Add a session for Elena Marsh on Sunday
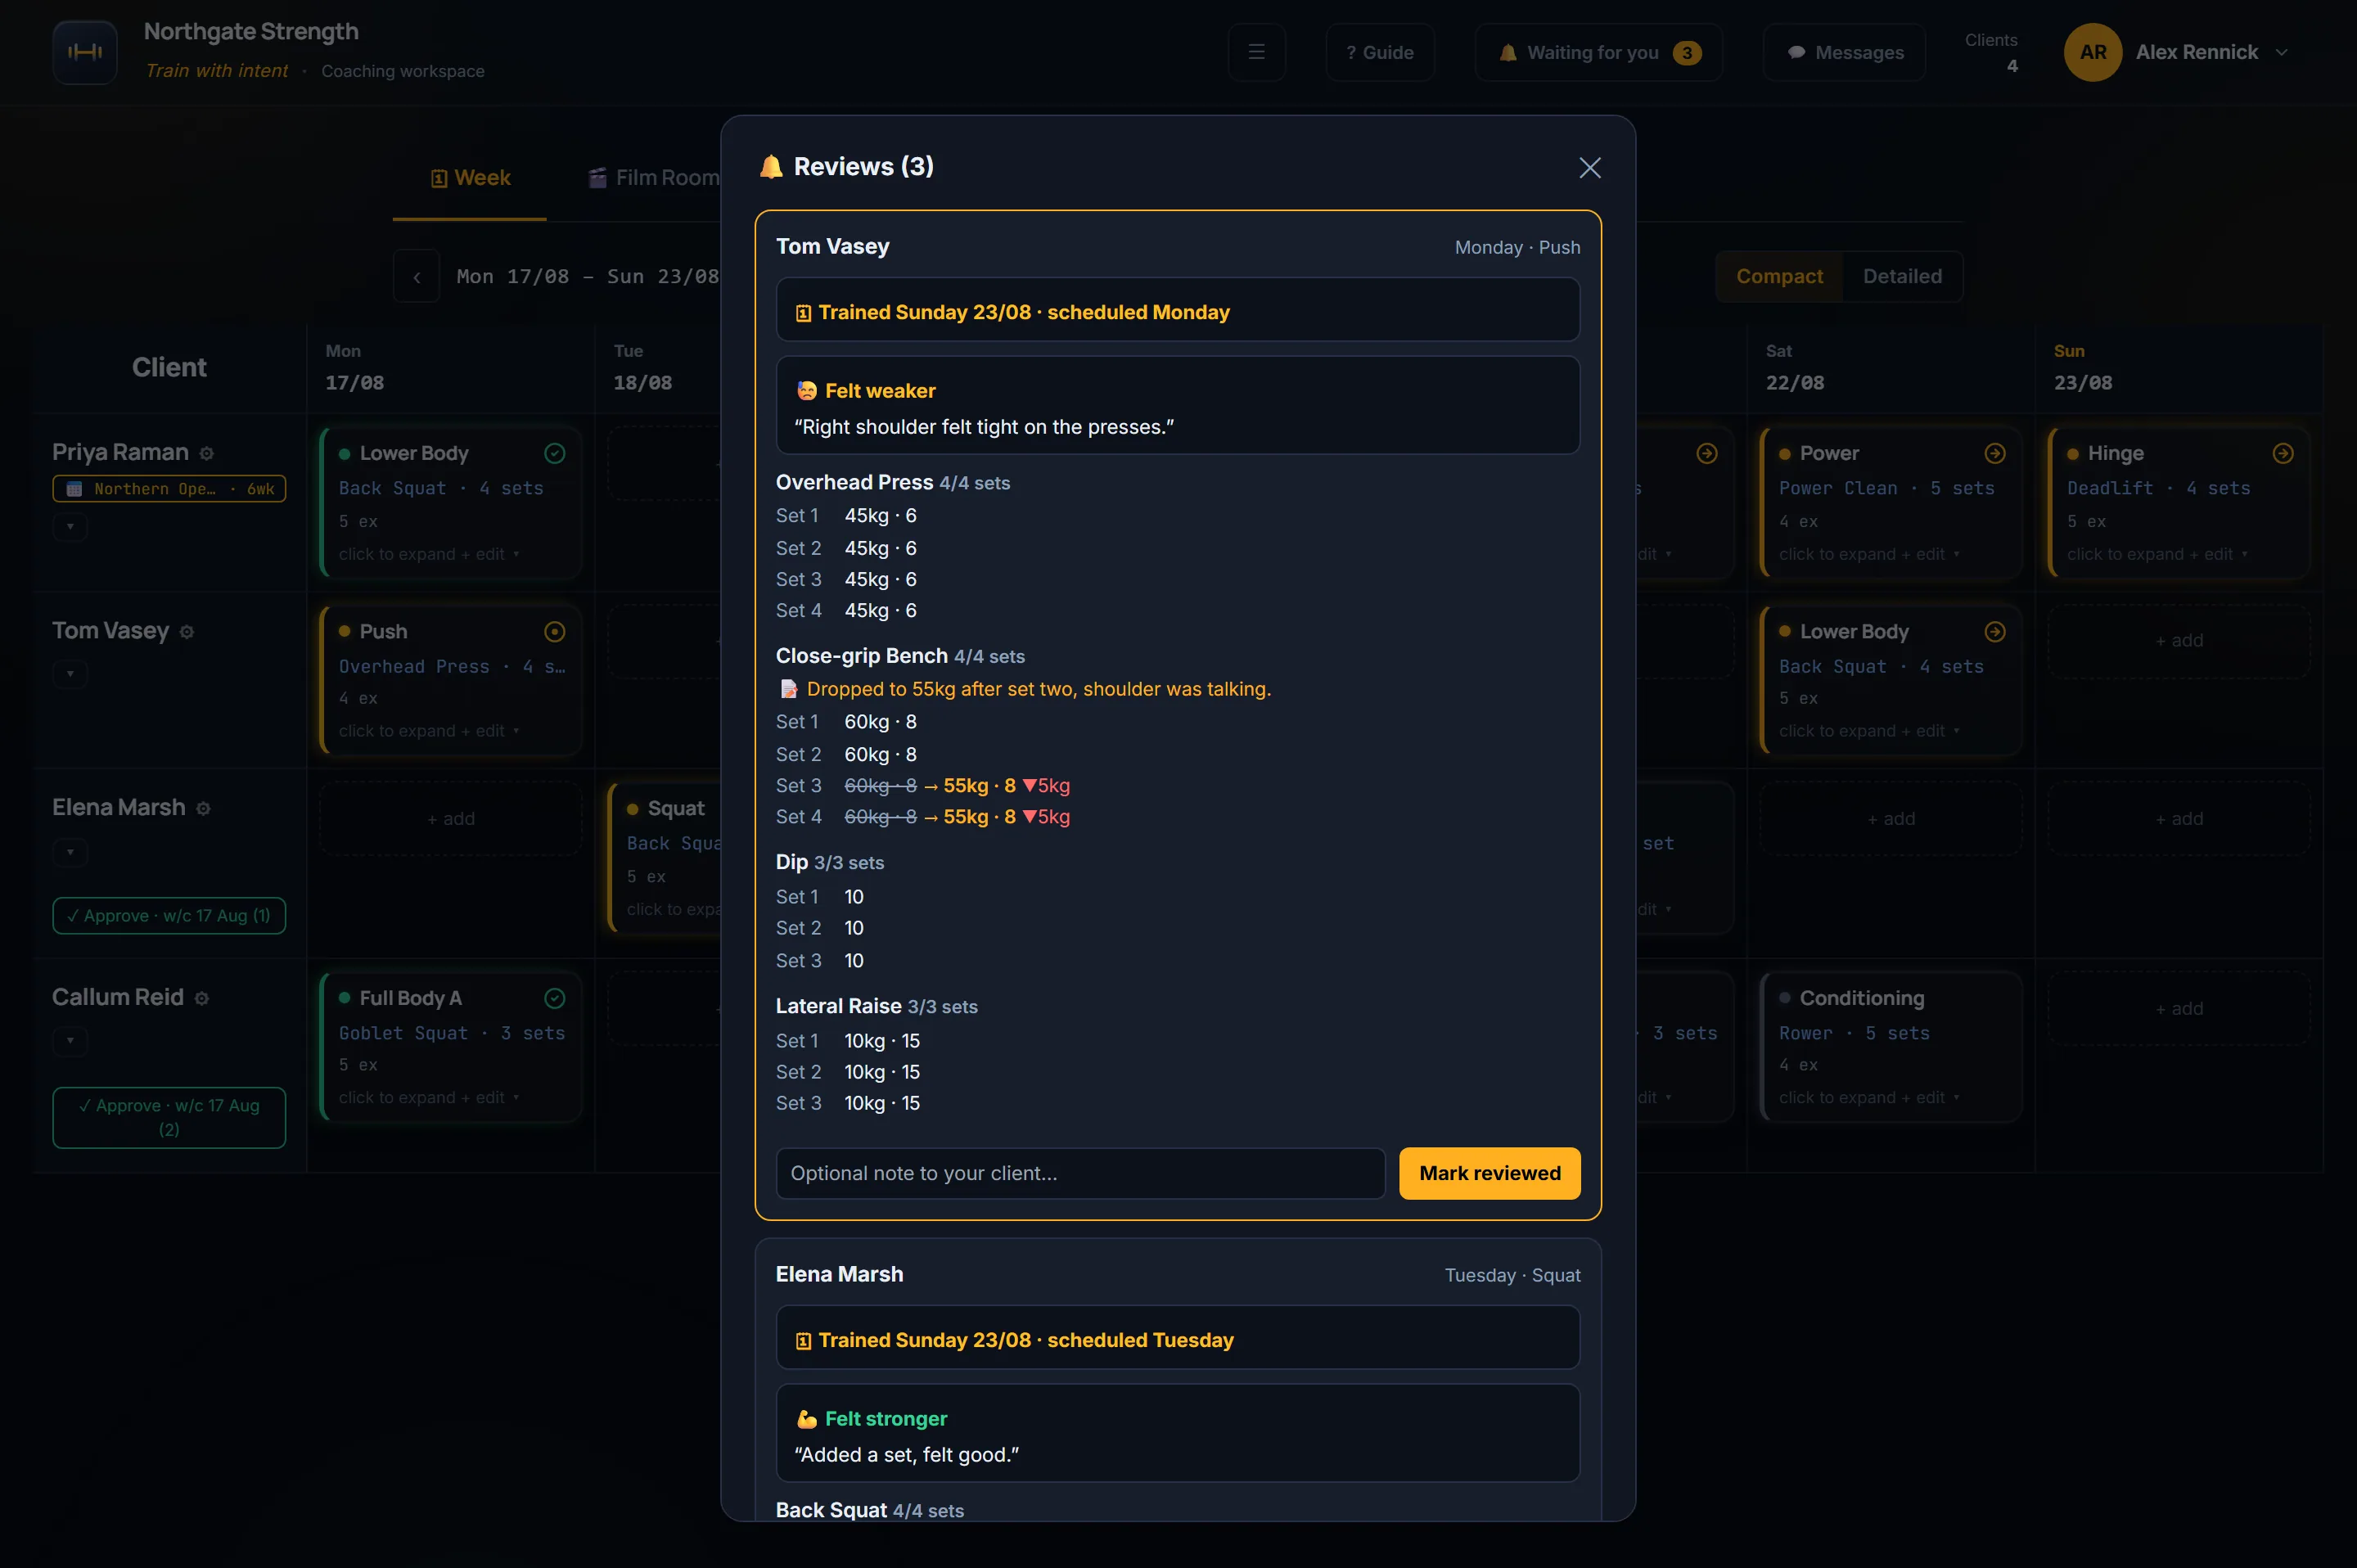The image size is (2357, 1568). tap(2179, 819)
